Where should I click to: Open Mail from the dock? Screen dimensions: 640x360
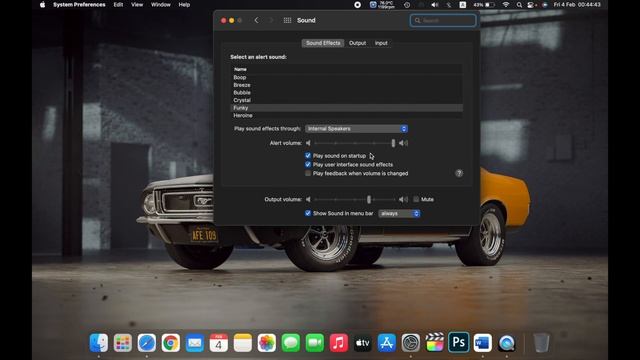[x=195, y=343]
